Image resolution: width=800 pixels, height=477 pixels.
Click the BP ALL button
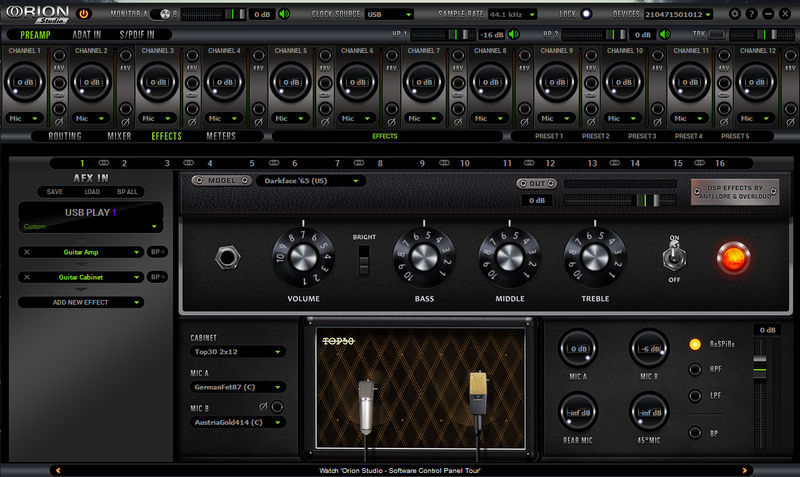pyautogui.click(x=128, y=192)
